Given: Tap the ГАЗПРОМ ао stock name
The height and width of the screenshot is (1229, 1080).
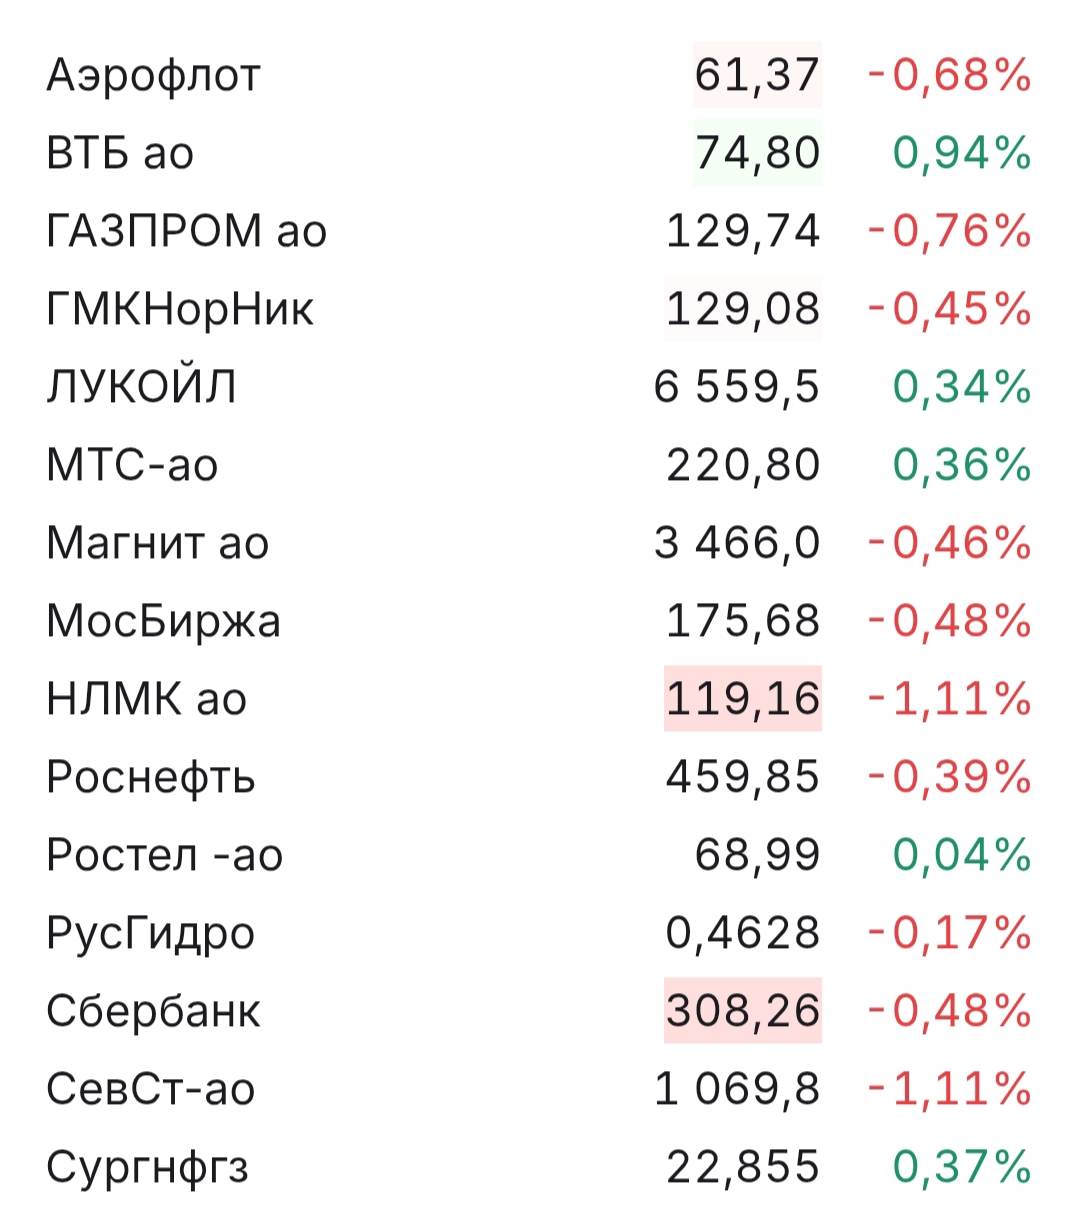Looking at the screenshot, I should pos(187,231).
